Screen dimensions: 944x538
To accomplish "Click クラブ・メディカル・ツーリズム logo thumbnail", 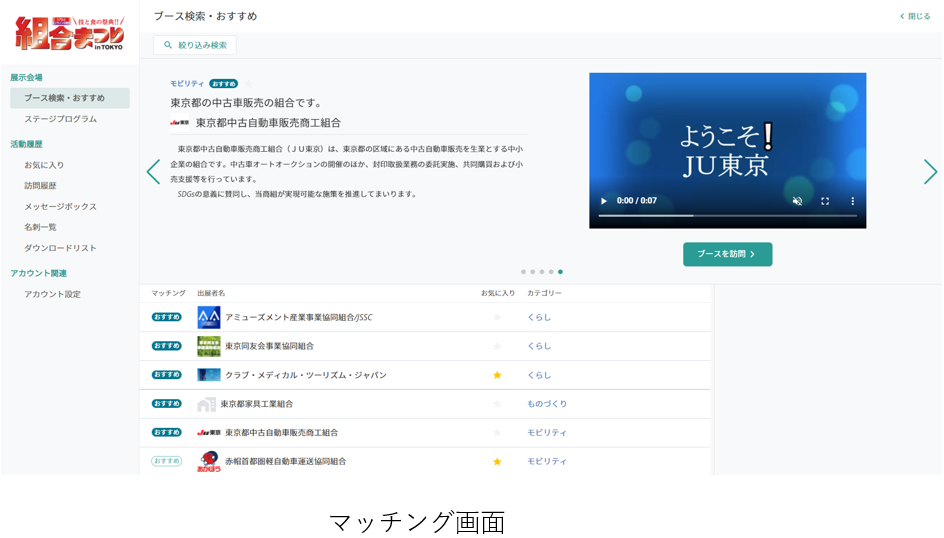I will (209, 375).
